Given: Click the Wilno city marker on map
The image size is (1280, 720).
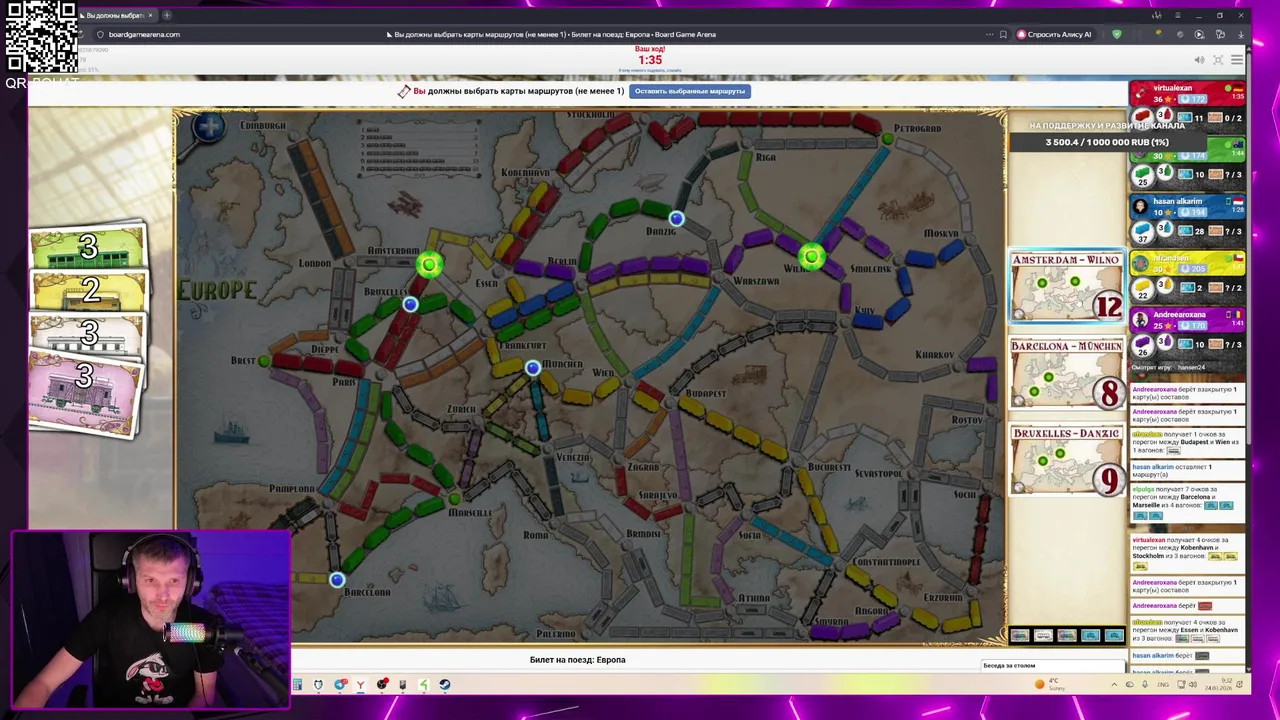Looking at the screenshot, I should pyautogui.click(x=811, y=257).
